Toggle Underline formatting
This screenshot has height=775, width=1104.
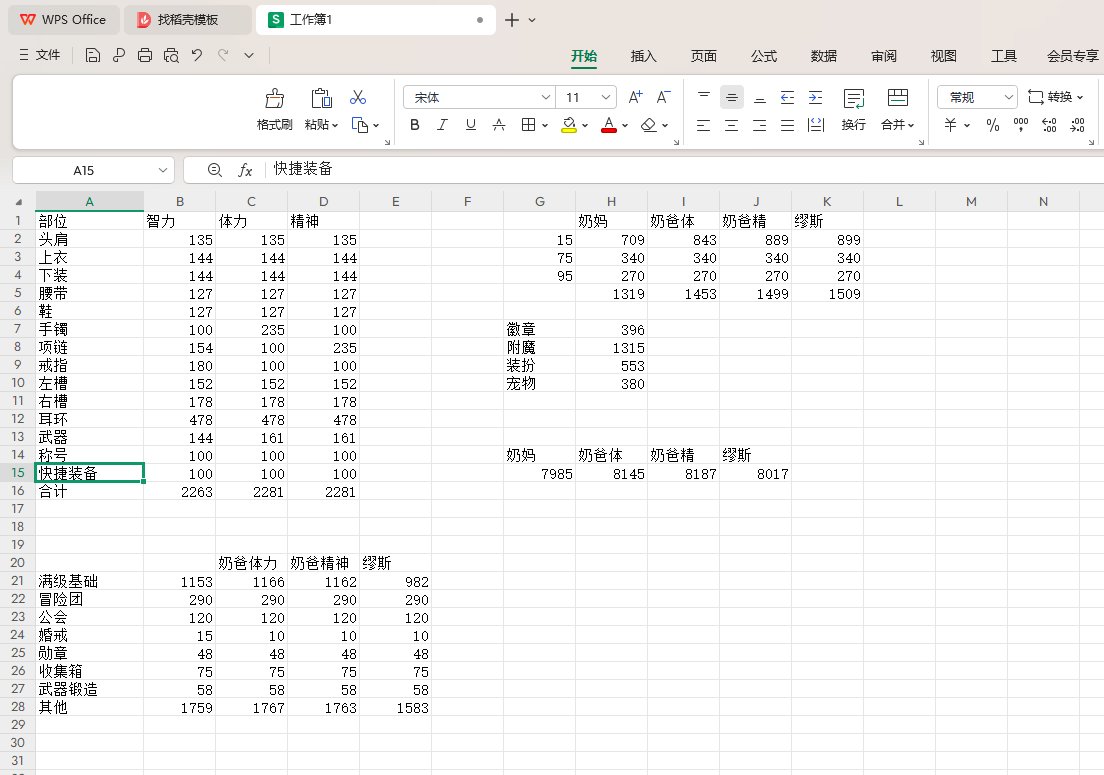pos(470,125)
